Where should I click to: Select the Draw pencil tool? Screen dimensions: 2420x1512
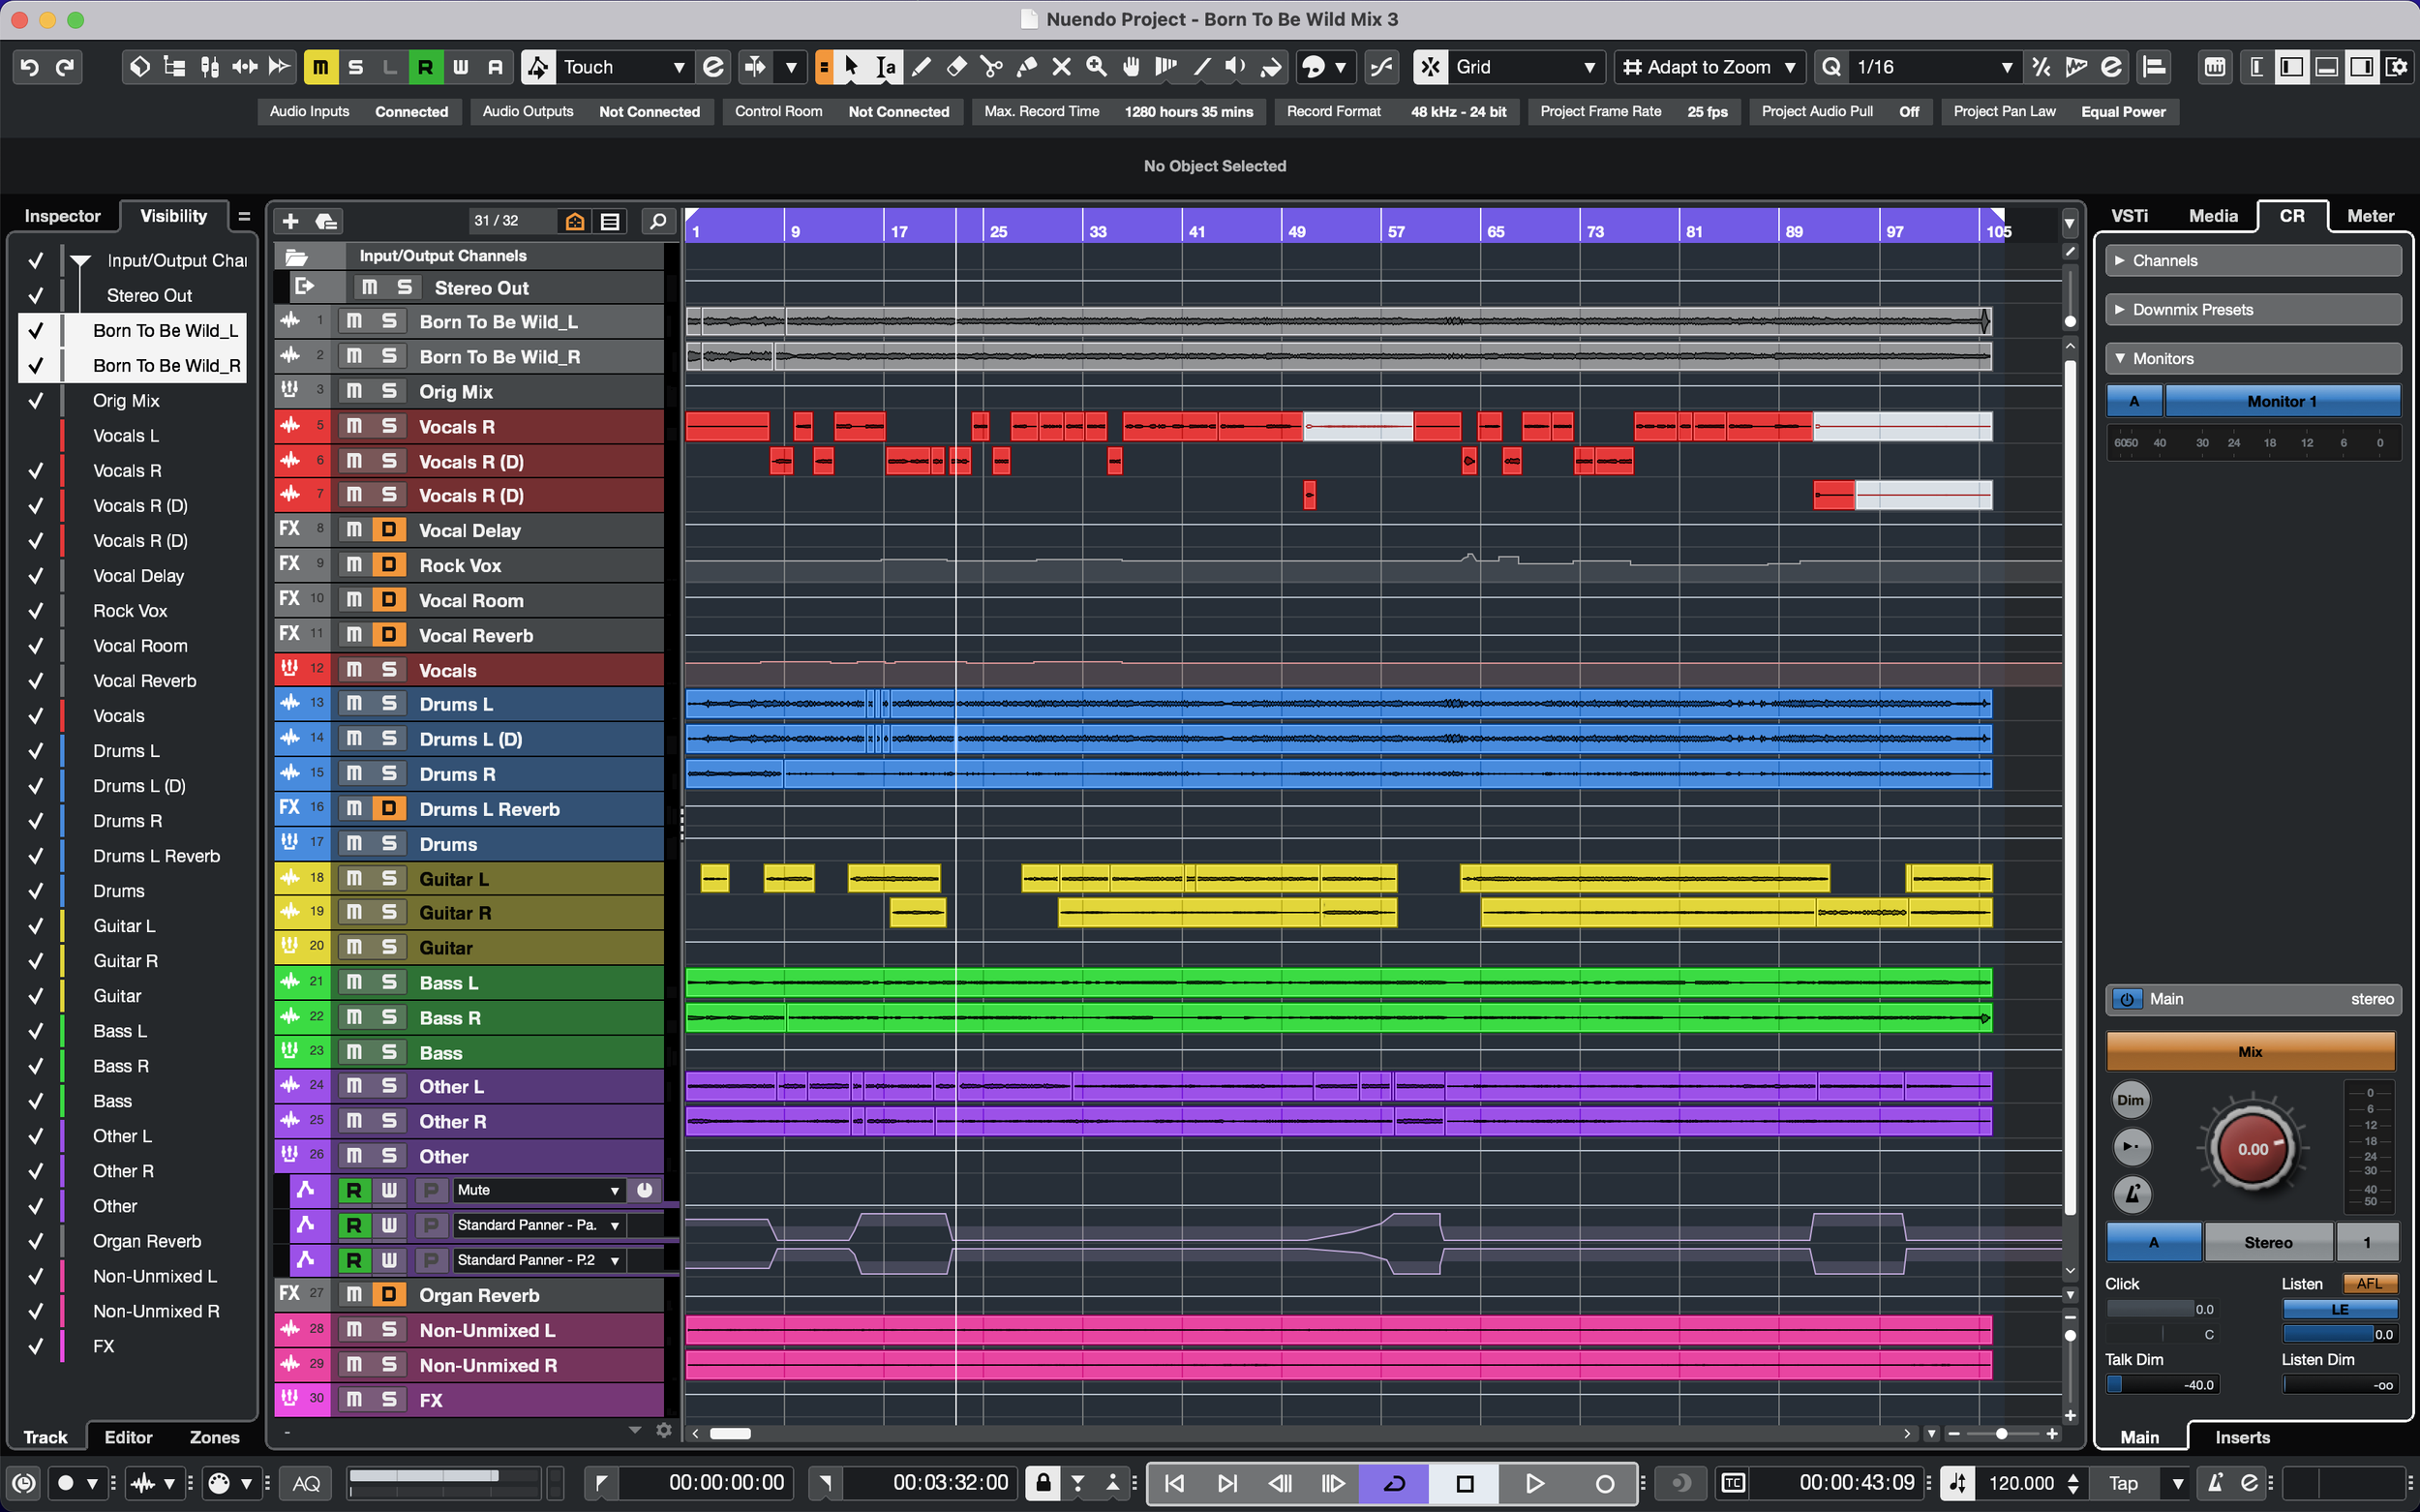pyautogui.click(x=921, y=67)
